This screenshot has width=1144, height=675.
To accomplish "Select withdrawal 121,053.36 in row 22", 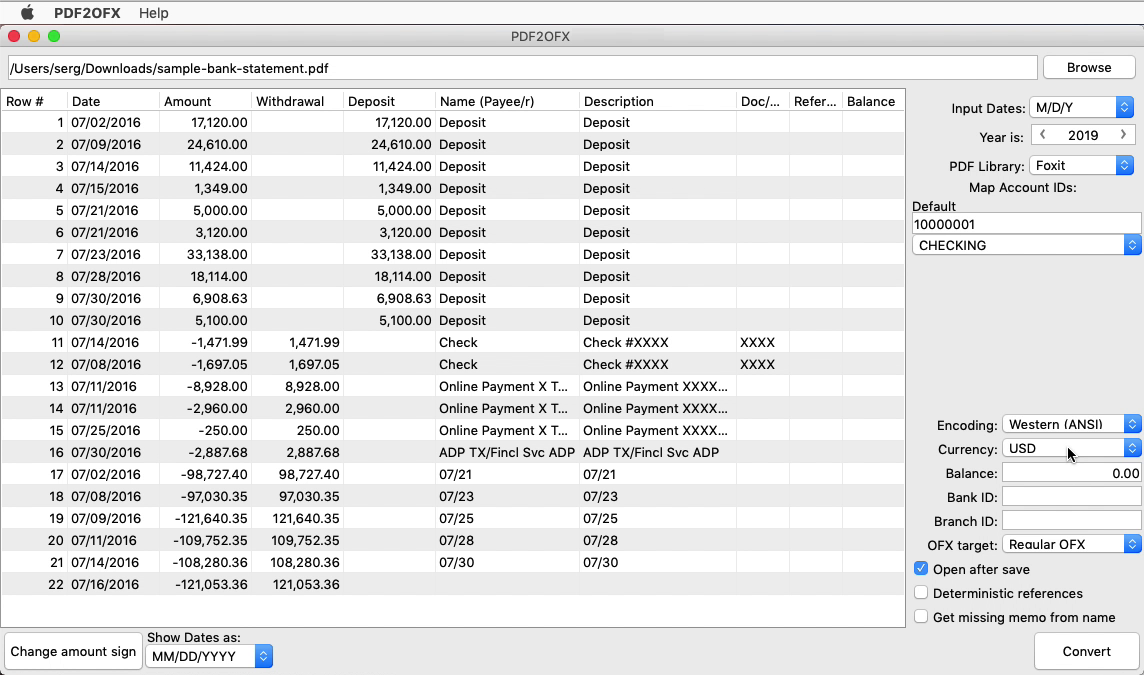I will tap(297, 584).
